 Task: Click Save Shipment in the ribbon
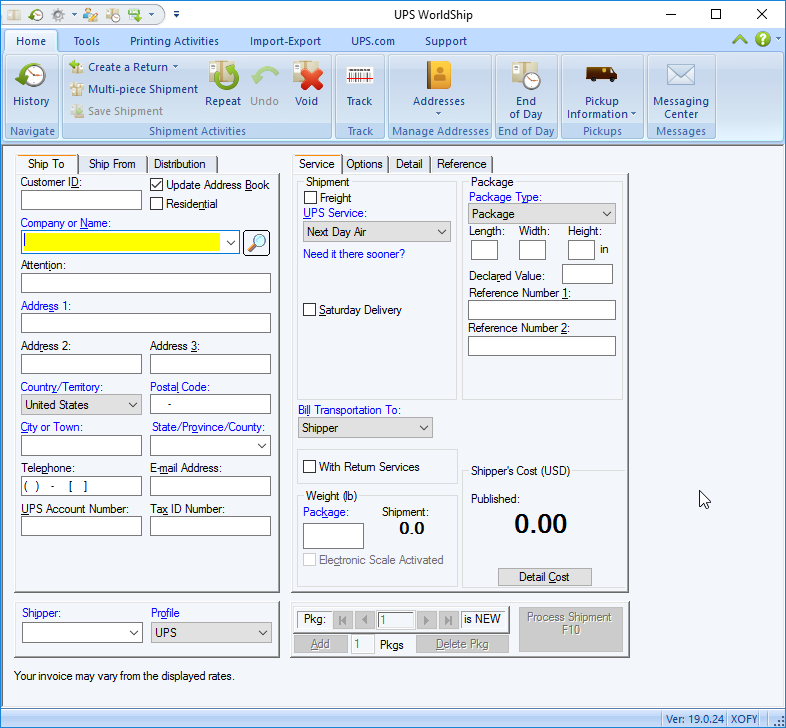coord(116,111)
